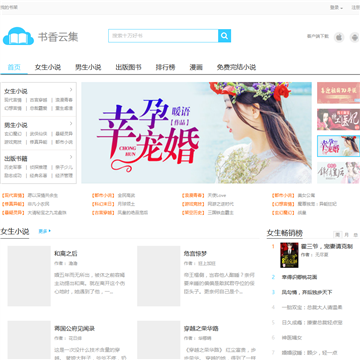The image size is (360, 360).
Task: Click the 女生畅销榜 heading
Action: coord(285,233)
